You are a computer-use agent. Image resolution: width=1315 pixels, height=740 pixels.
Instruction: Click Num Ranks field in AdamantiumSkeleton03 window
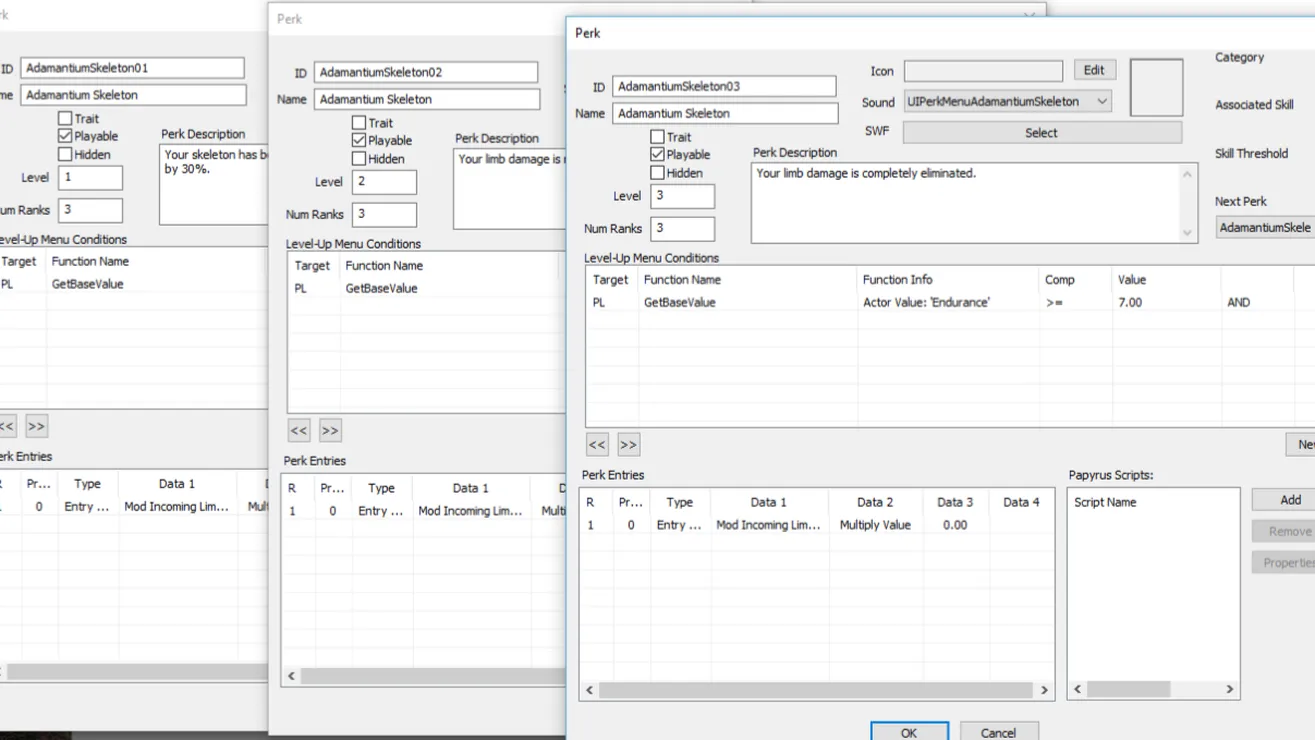(x=683, y=229)
